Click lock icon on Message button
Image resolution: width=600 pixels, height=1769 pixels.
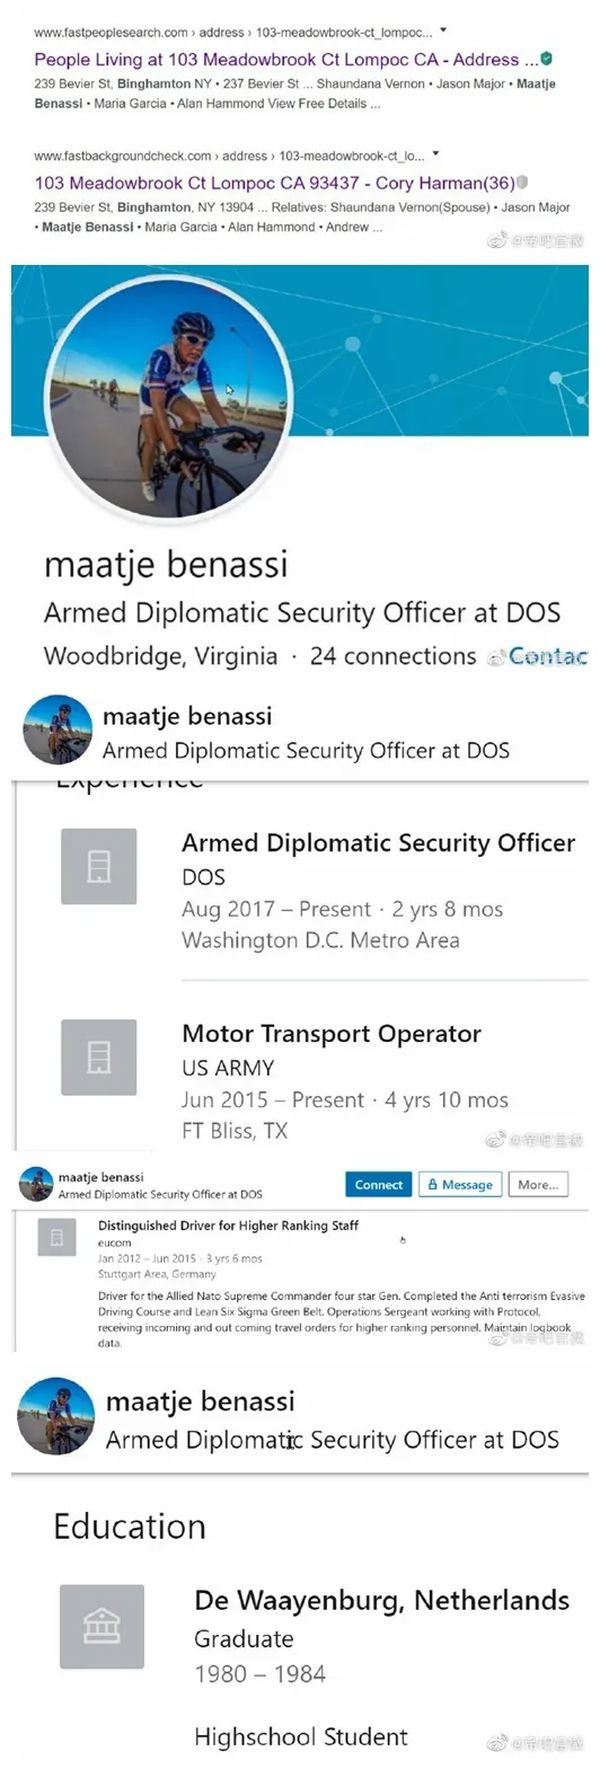tap(433, 1184)
